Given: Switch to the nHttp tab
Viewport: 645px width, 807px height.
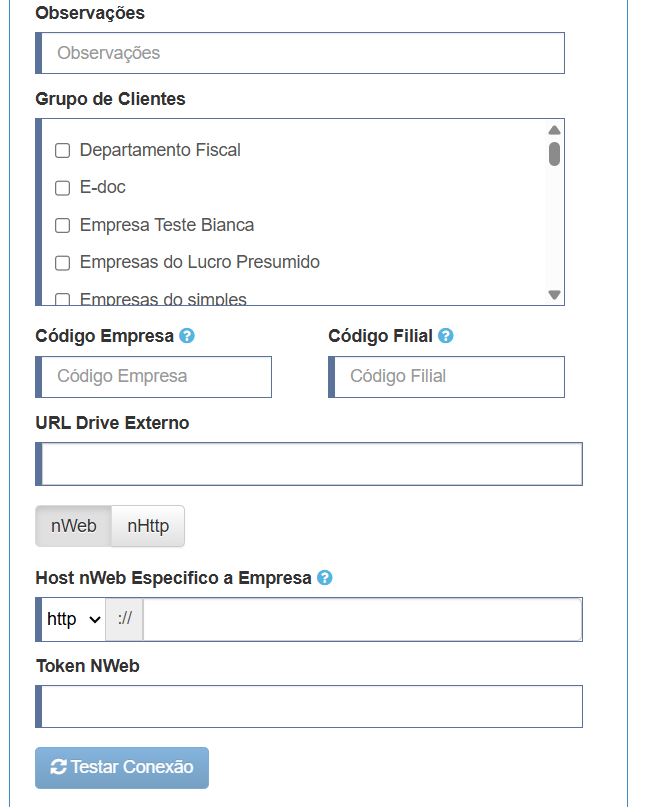Looking at the screenshot, I should click(148, 526).
